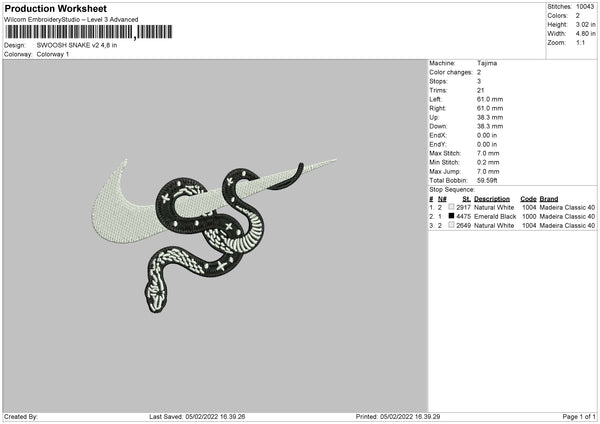
Task: Click the 'Brand' column header
Action: (549, 199)
